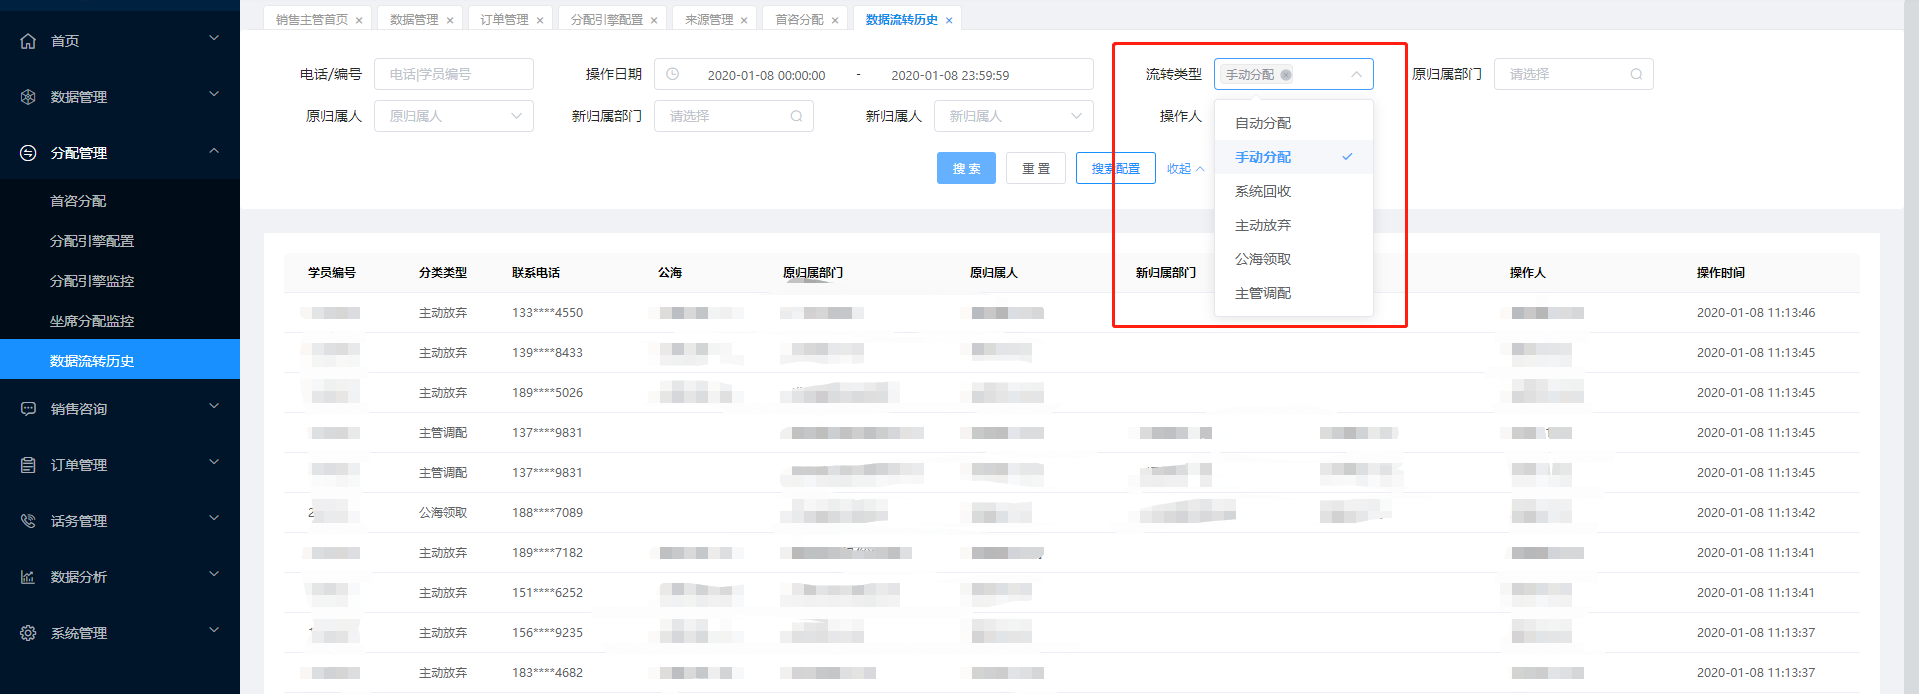Close the 订单管理 tab

tap(540, 20)
